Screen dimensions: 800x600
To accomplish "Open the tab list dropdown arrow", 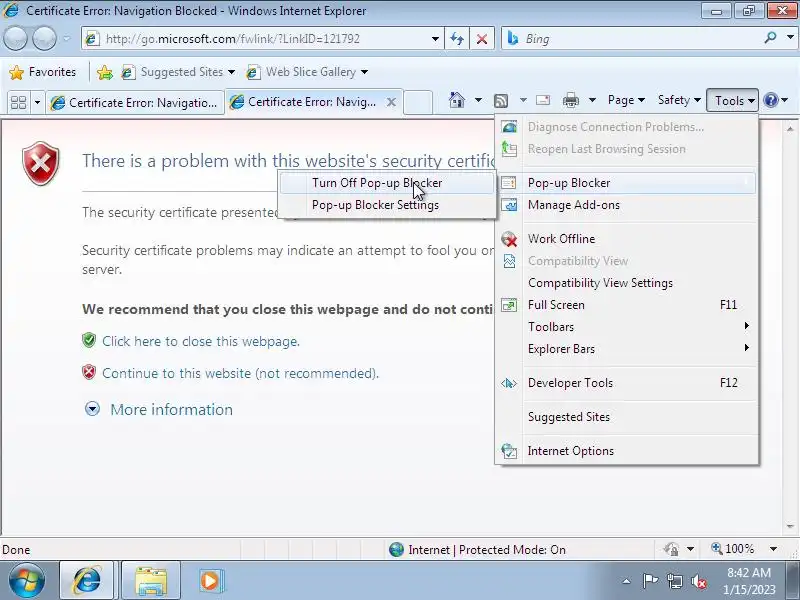I will coord(37,103).
